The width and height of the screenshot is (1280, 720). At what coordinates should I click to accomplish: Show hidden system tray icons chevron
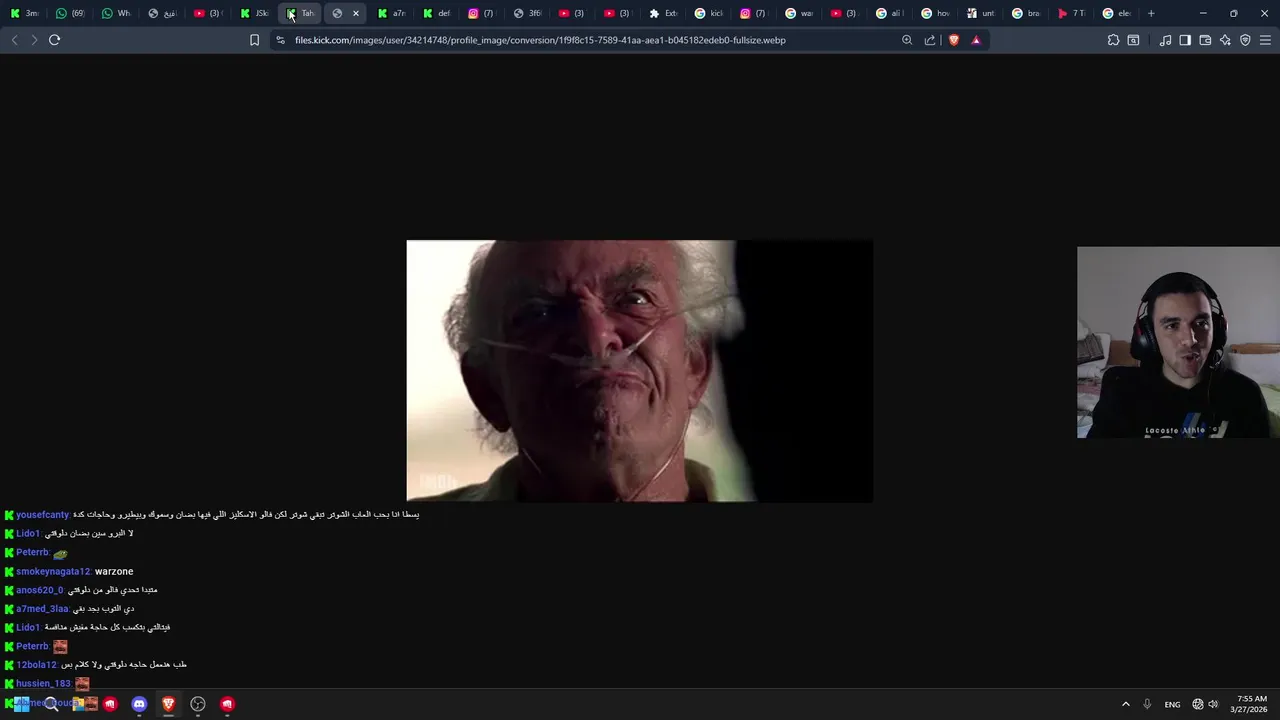click(x=1125, y=704)
